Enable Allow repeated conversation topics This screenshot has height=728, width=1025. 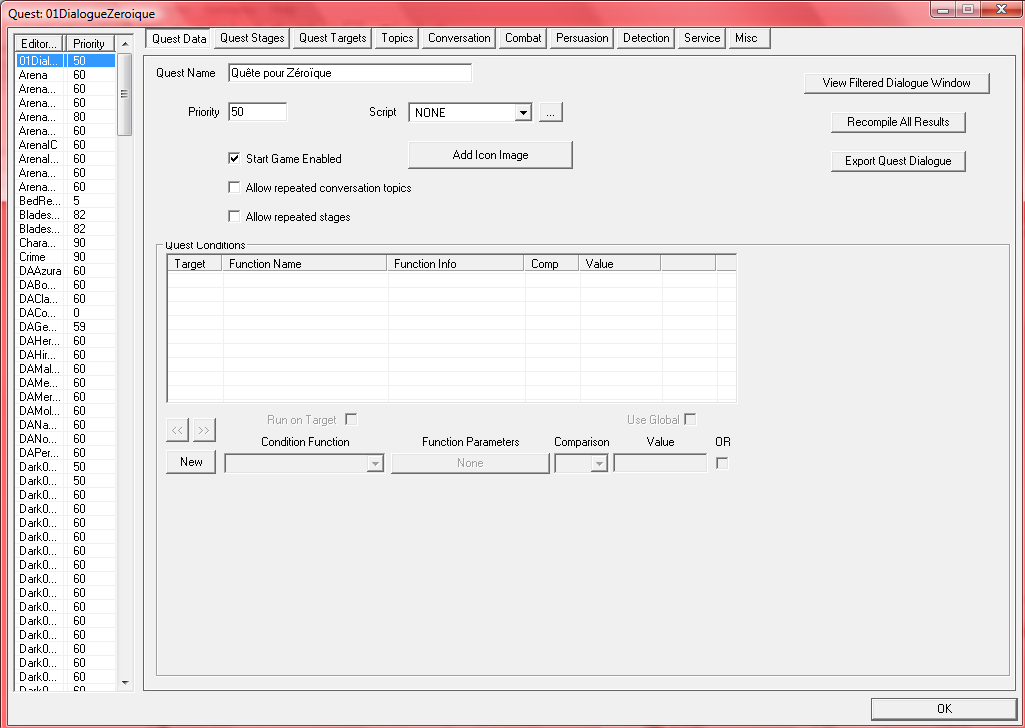(235, 188)
